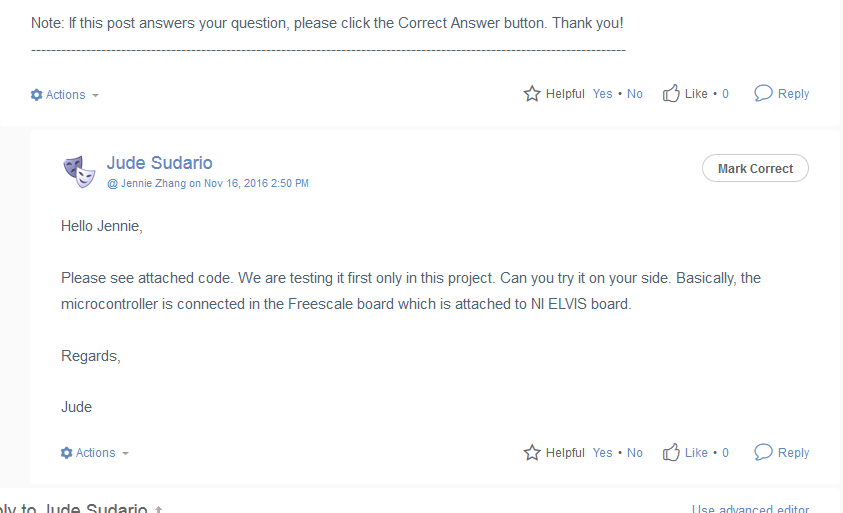Click speech bubble Reply icon in top post
This screenshot has height=513, width=843.
click(763, 93)
